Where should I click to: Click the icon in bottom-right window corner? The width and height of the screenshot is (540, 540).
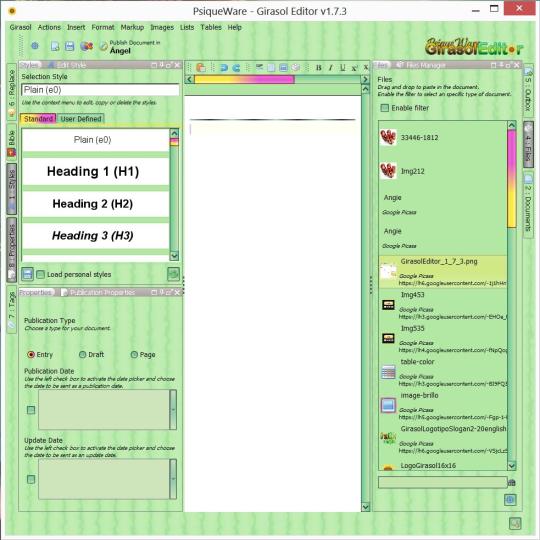[x=515, y=523]
